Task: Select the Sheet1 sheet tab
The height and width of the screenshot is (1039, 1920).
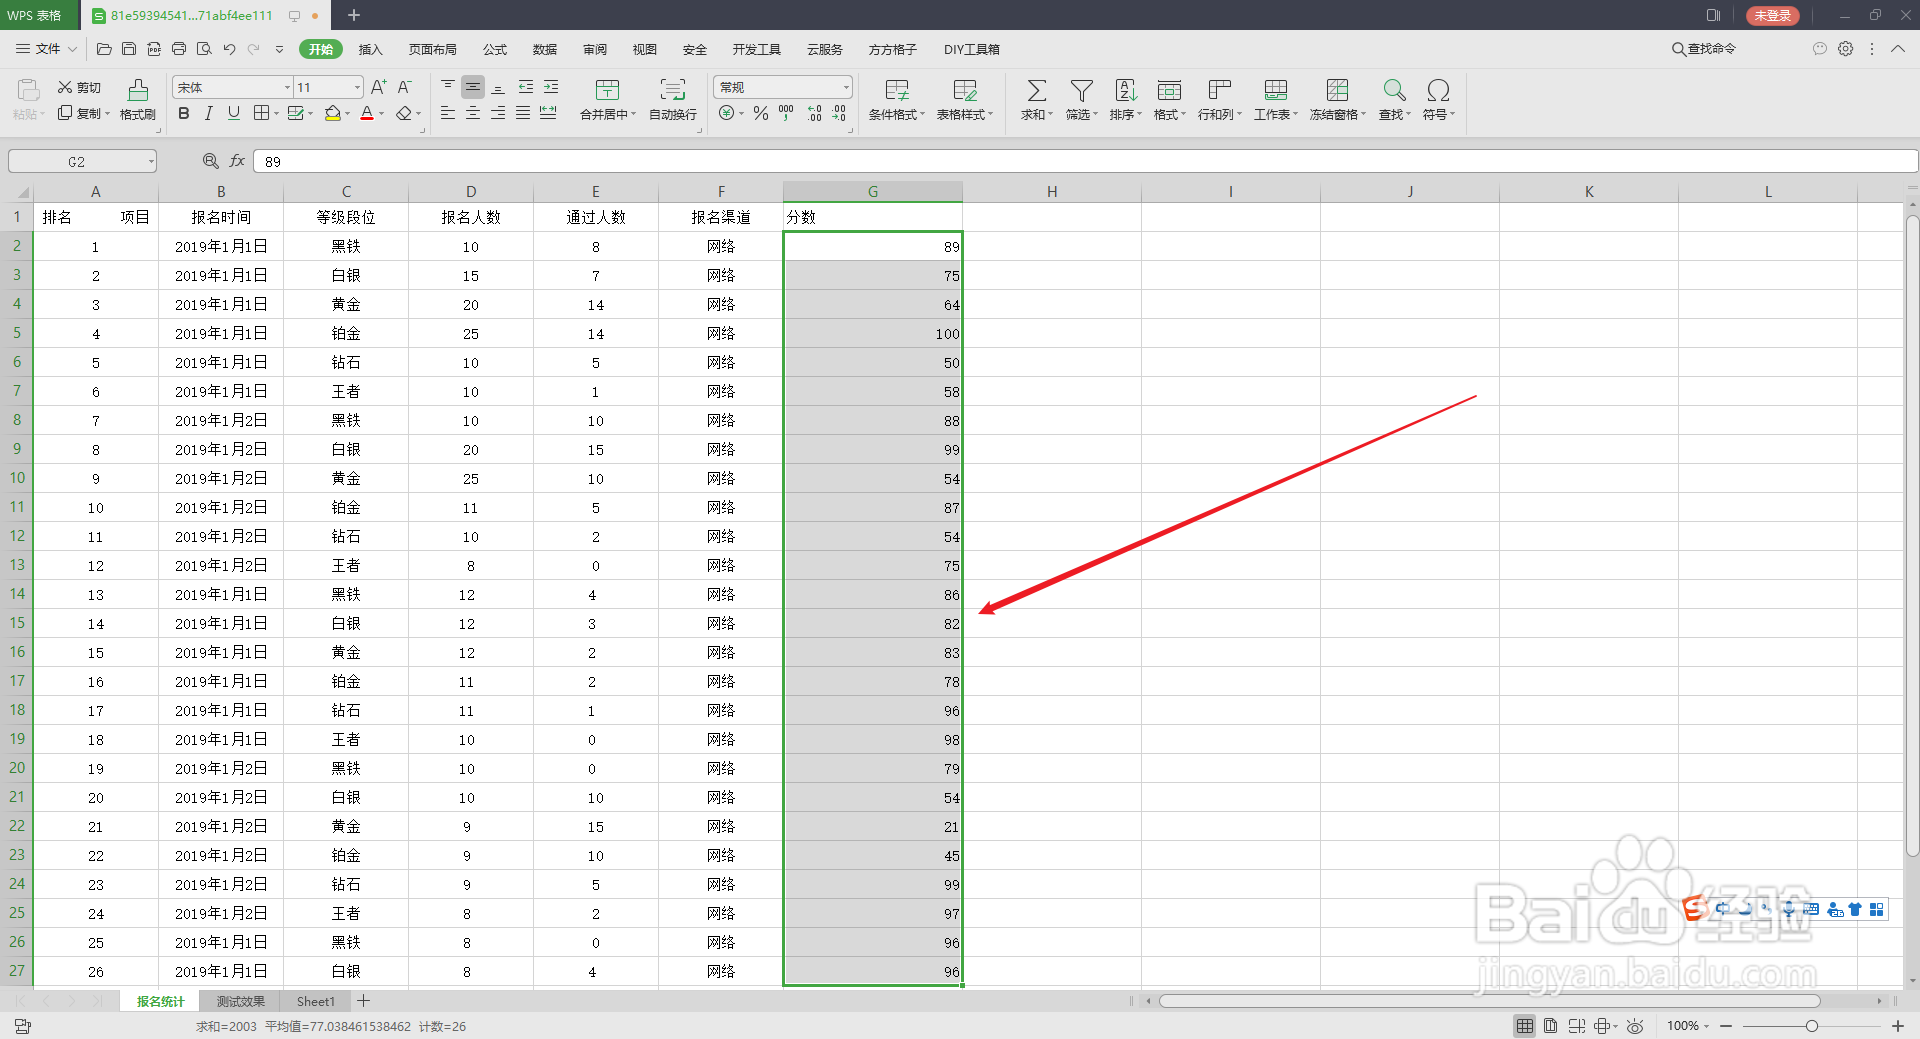Action: coord(316,1001)
